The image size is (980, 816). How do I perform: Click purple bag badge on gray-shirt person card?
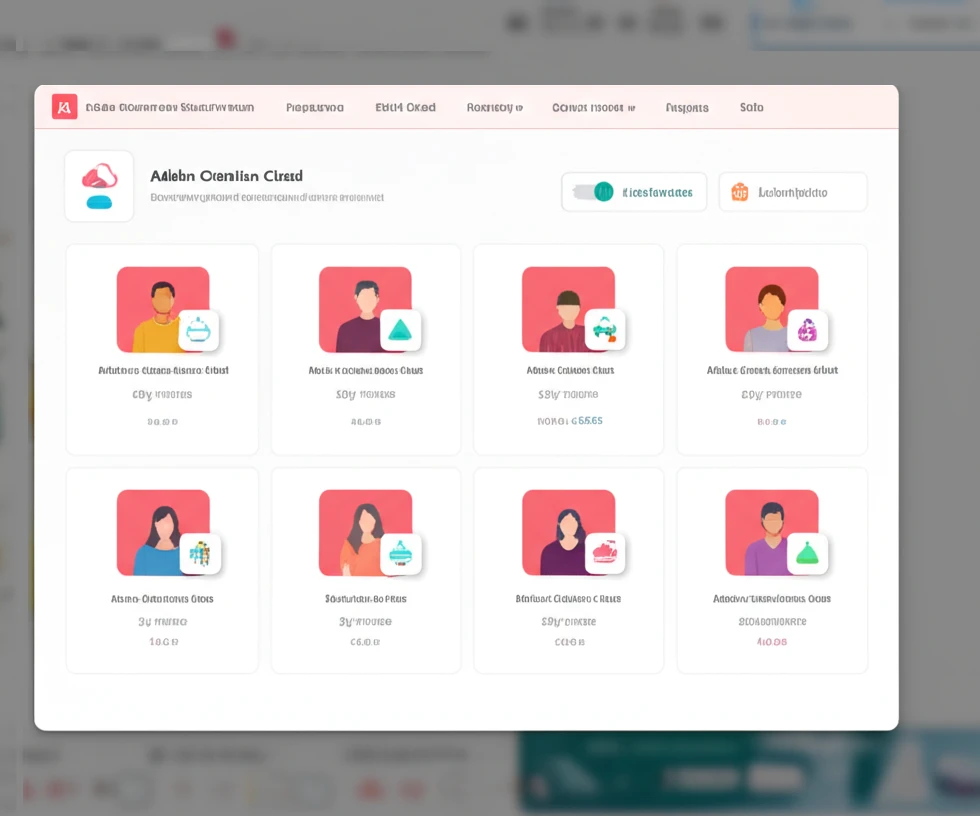(x=808, y=330)
